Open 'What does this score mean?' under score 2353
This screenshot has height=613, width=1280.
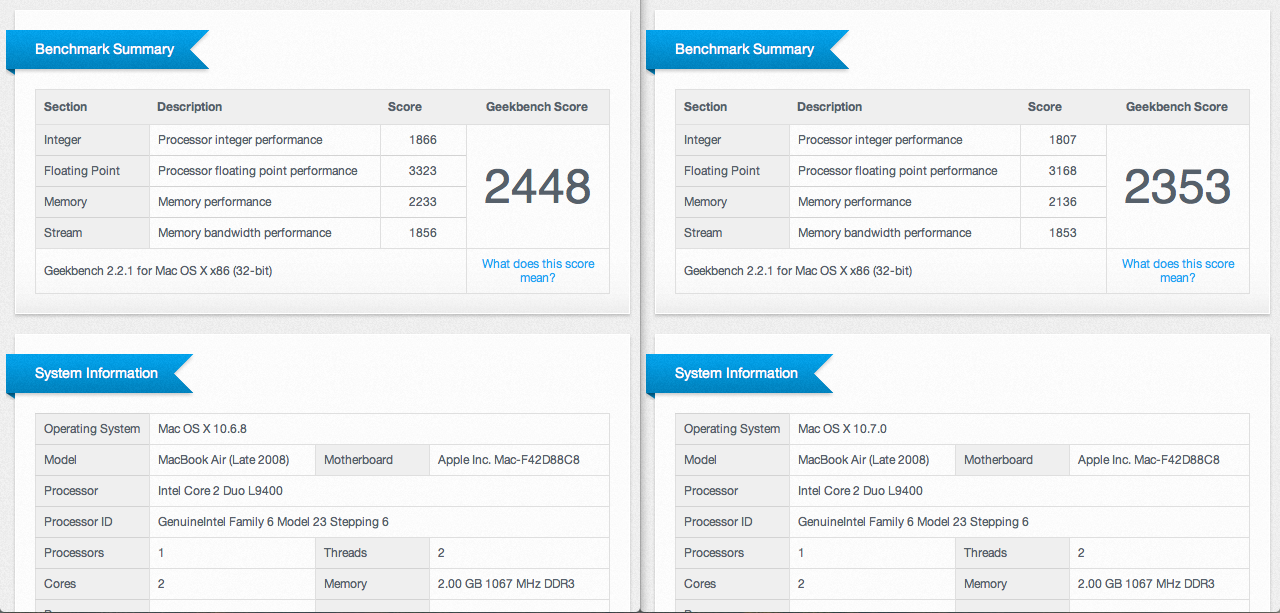coord(1178,271)
